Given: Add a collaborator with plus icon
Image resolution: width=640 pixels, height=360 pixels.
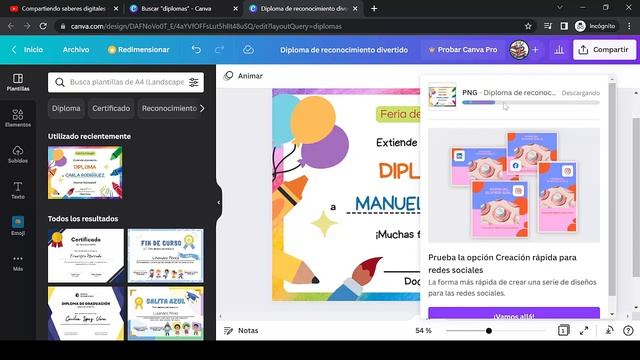Looking at the screenshot, I should (535, 50).
